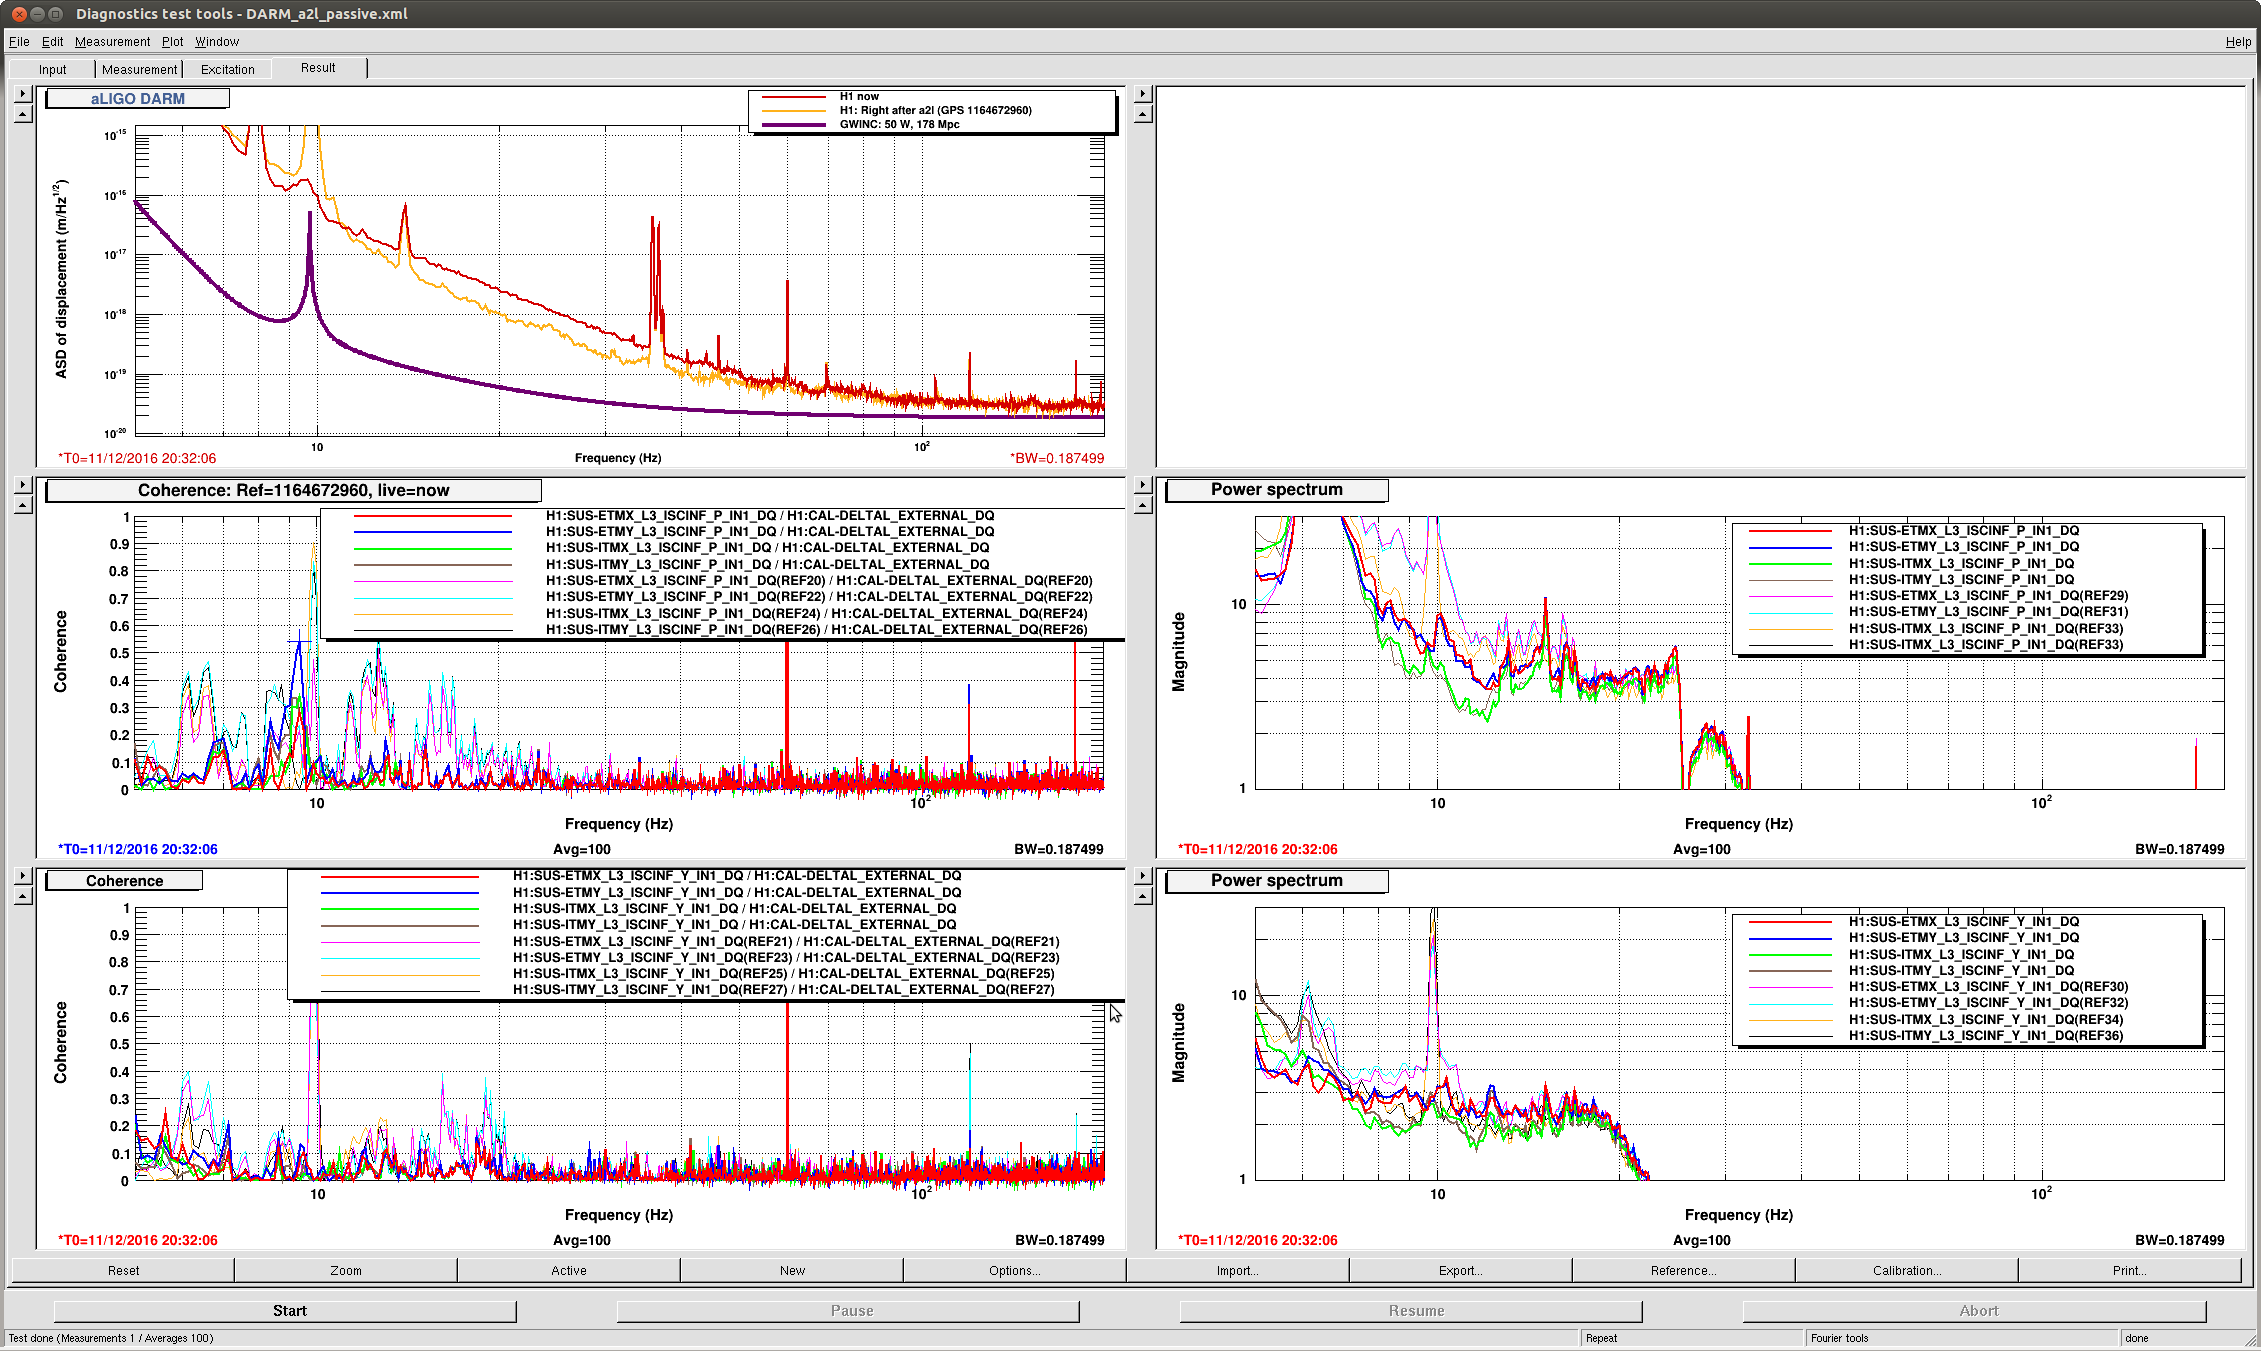Viewport: 2261px width, 1351px height.
Task: Click the Zoom button
Action: pos(346,1270)
